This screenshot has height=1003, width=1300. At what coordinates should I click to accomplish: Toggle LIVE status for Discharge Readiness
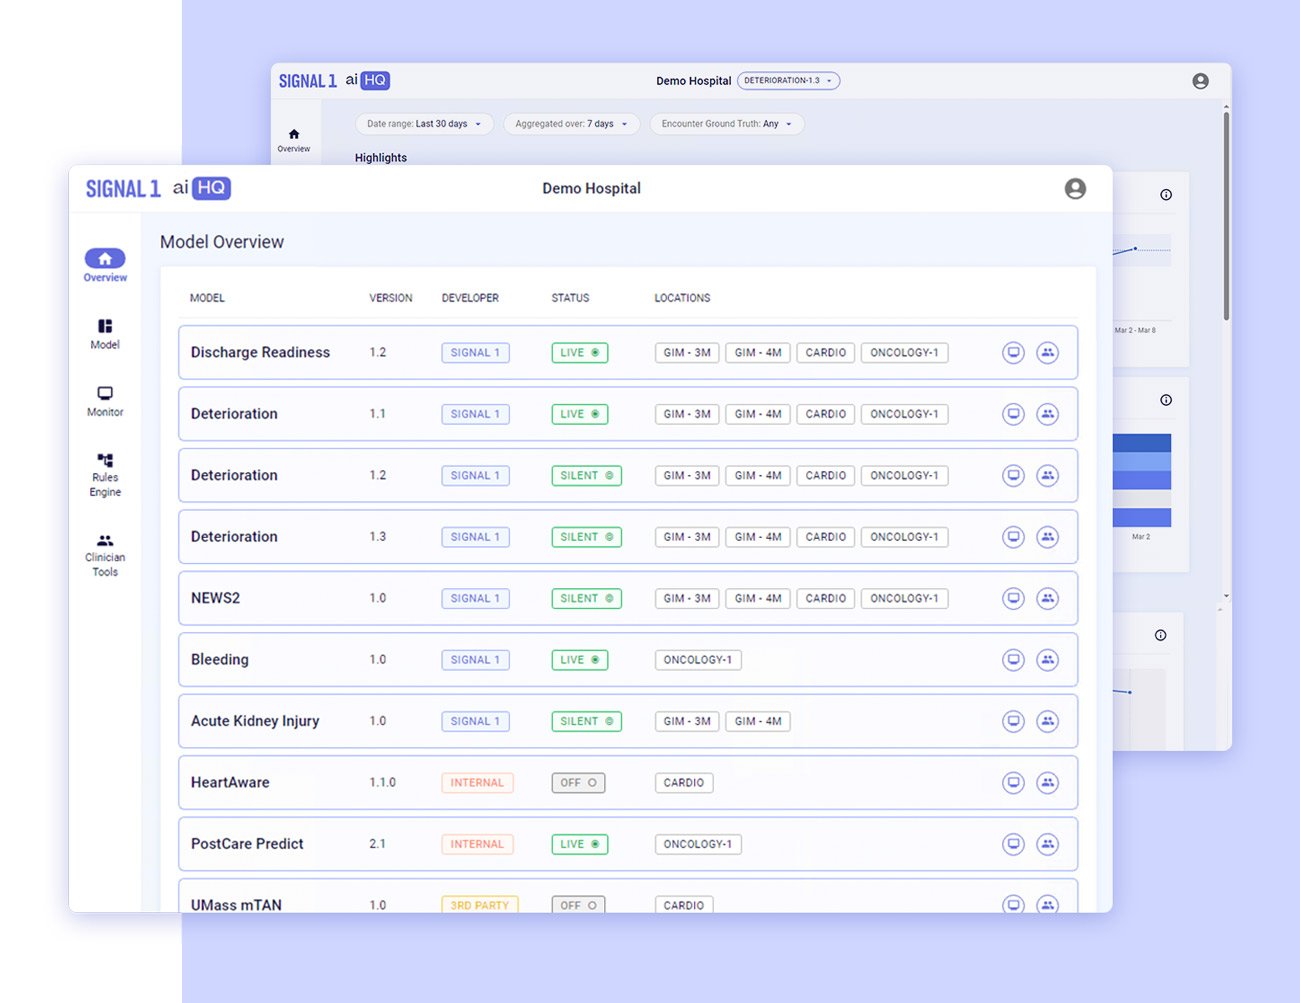(579, 353)
